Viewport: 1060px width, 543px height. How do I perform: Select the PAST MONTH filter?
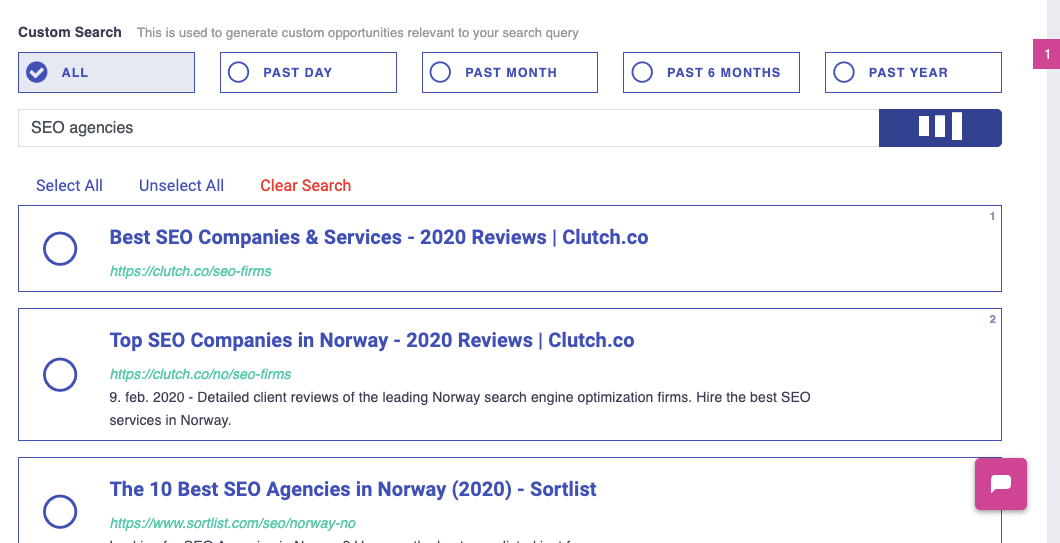510,72
